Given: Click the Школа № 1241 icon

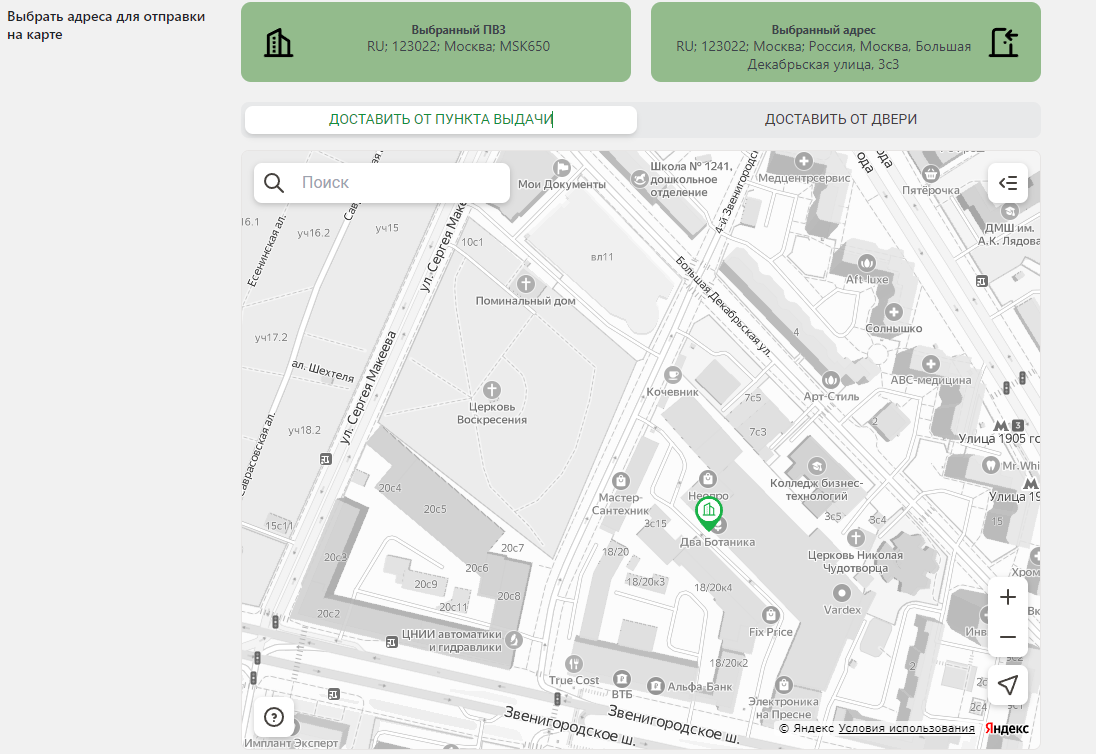Looking at the screenshot, I should tap(640, 179).
